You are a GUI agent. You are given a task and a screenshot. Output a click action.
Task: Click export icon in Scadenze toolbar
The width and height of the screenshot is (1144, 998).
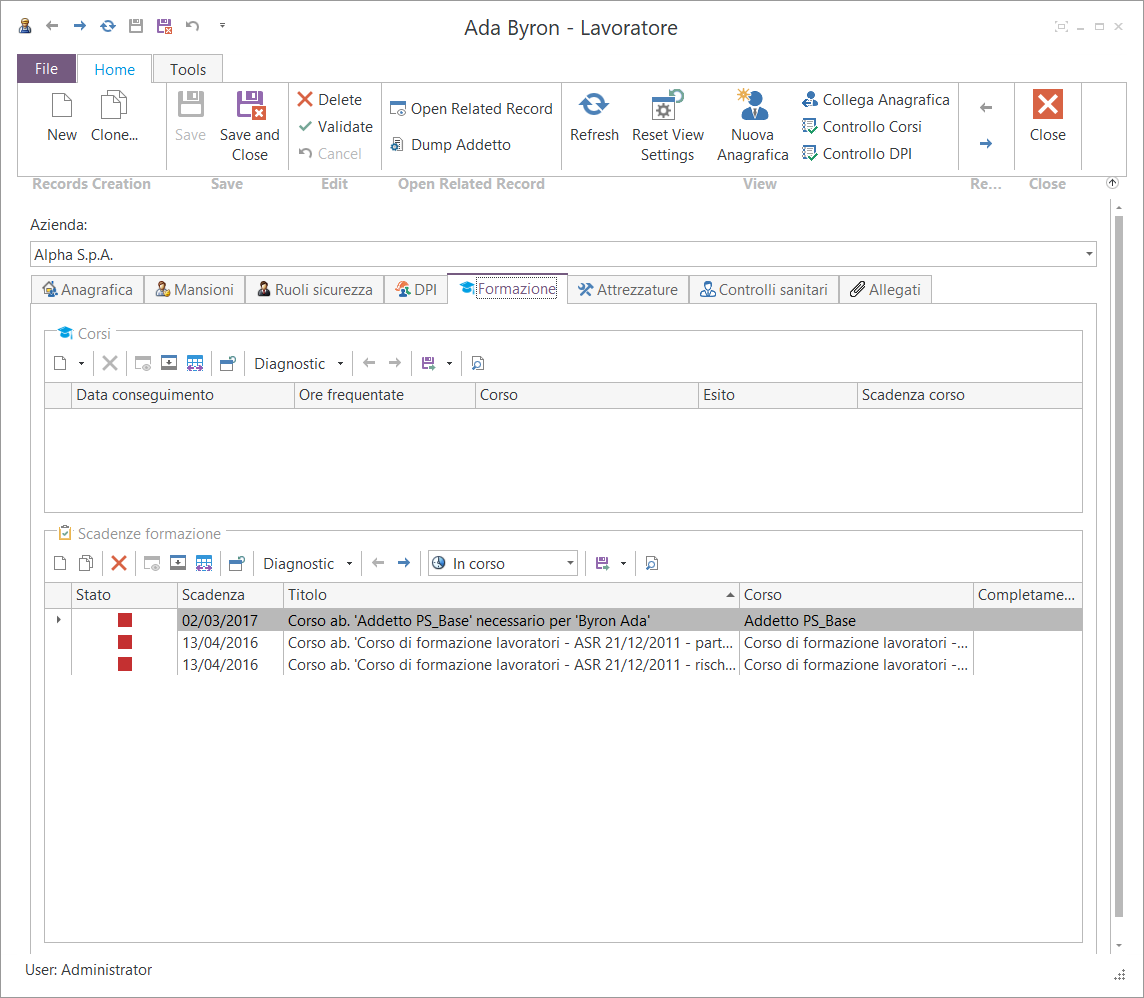pyautogui.click(x=602, y=563)
